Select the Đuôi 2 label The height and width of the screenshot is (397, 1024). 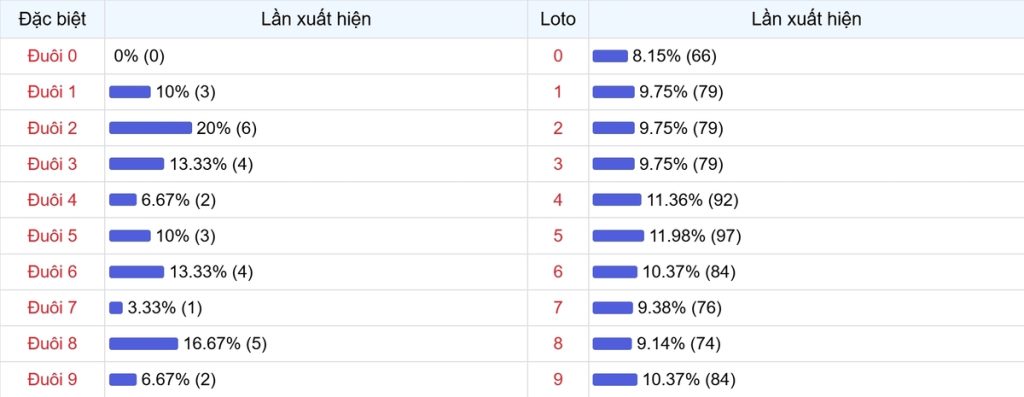coord(52,128)
